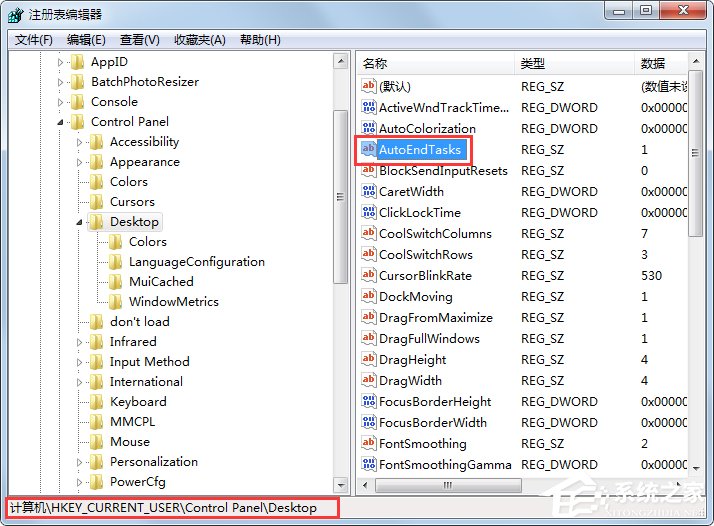The image size is (714, 526).
Task: Click the Desktop folder icon
Action: 97,222
